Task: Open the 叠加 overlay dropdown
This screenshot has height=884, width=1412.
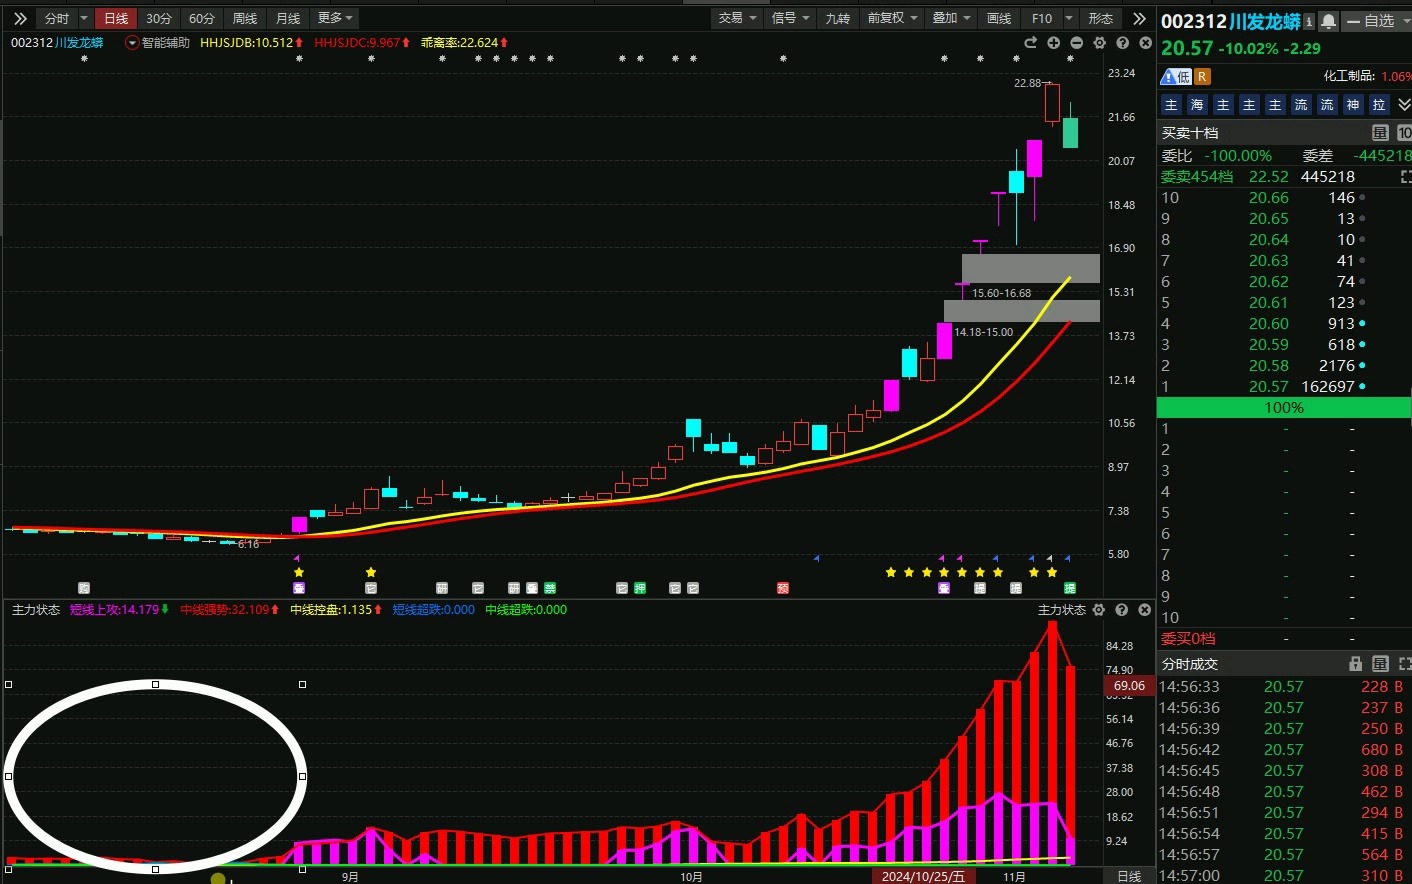Action: (951, 18)
